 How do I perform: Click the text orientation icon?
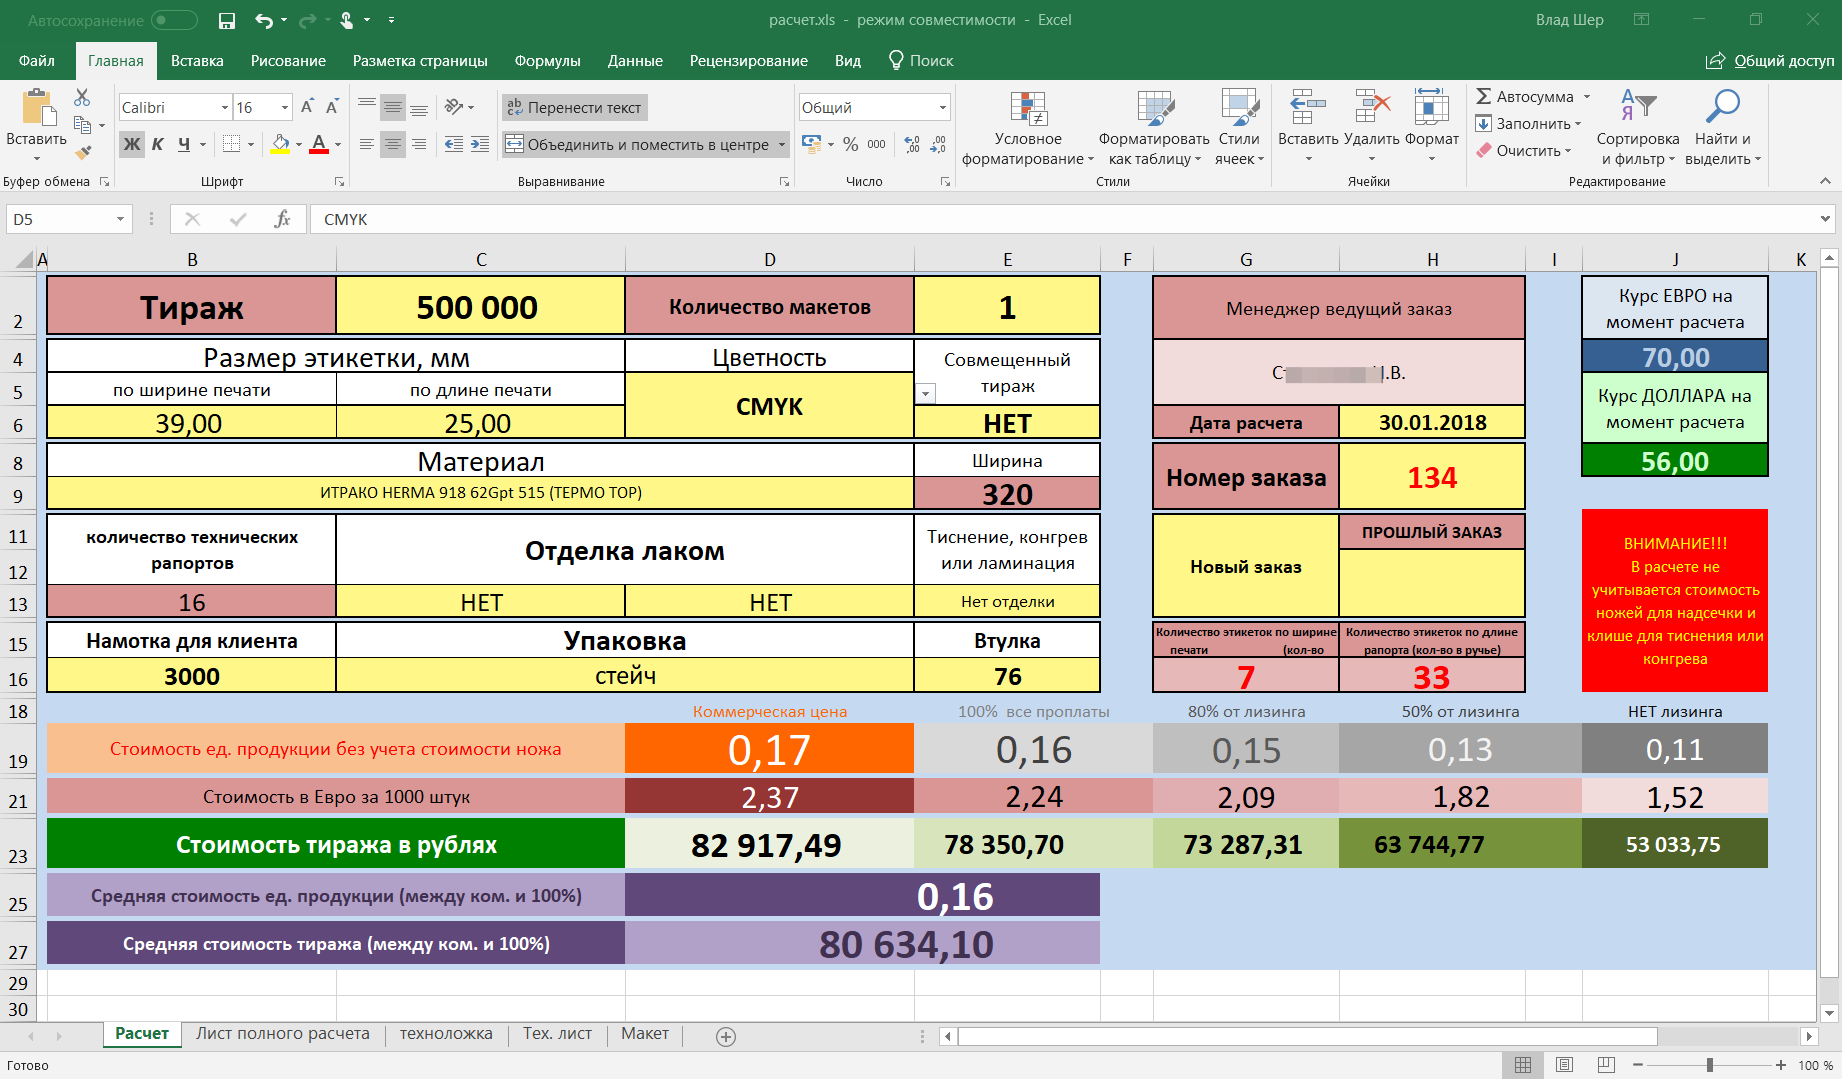tap(454, 107)
